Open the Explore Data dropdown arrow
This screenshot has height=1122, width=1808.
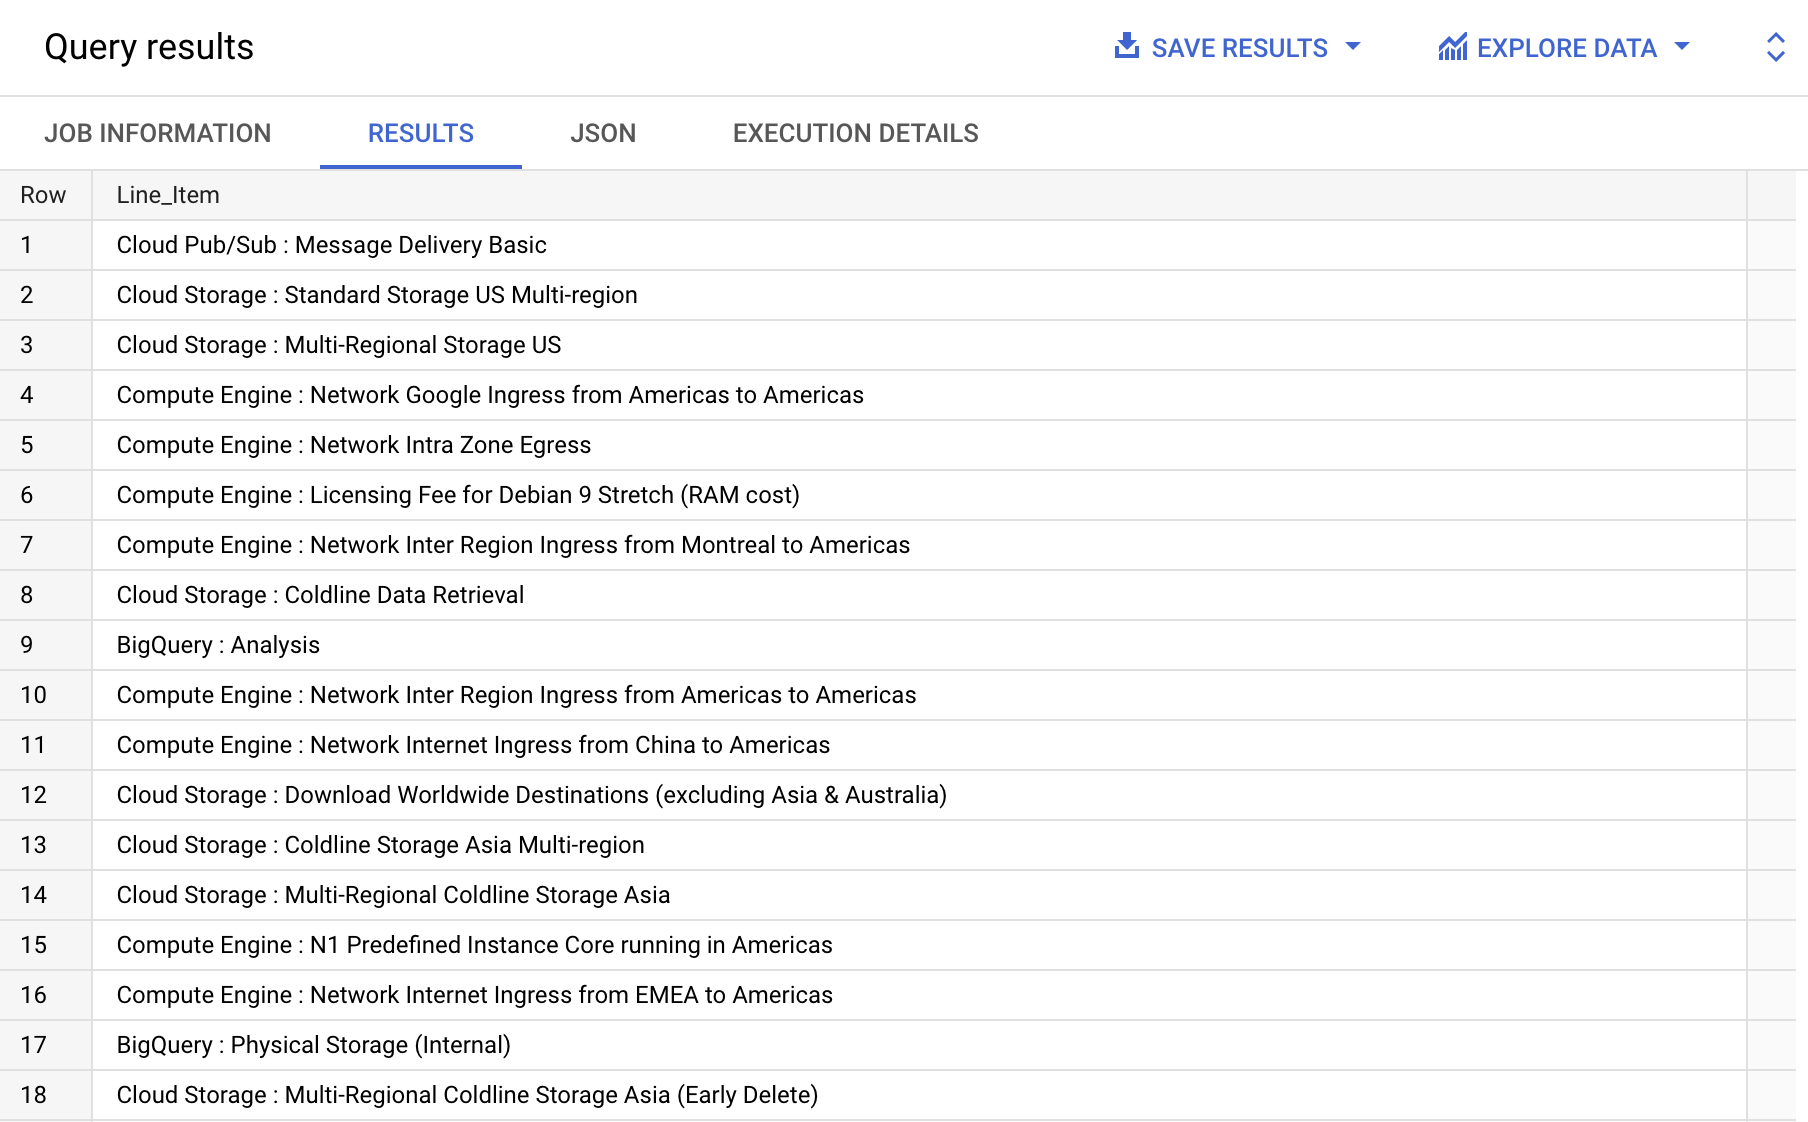pos(1681,46)
